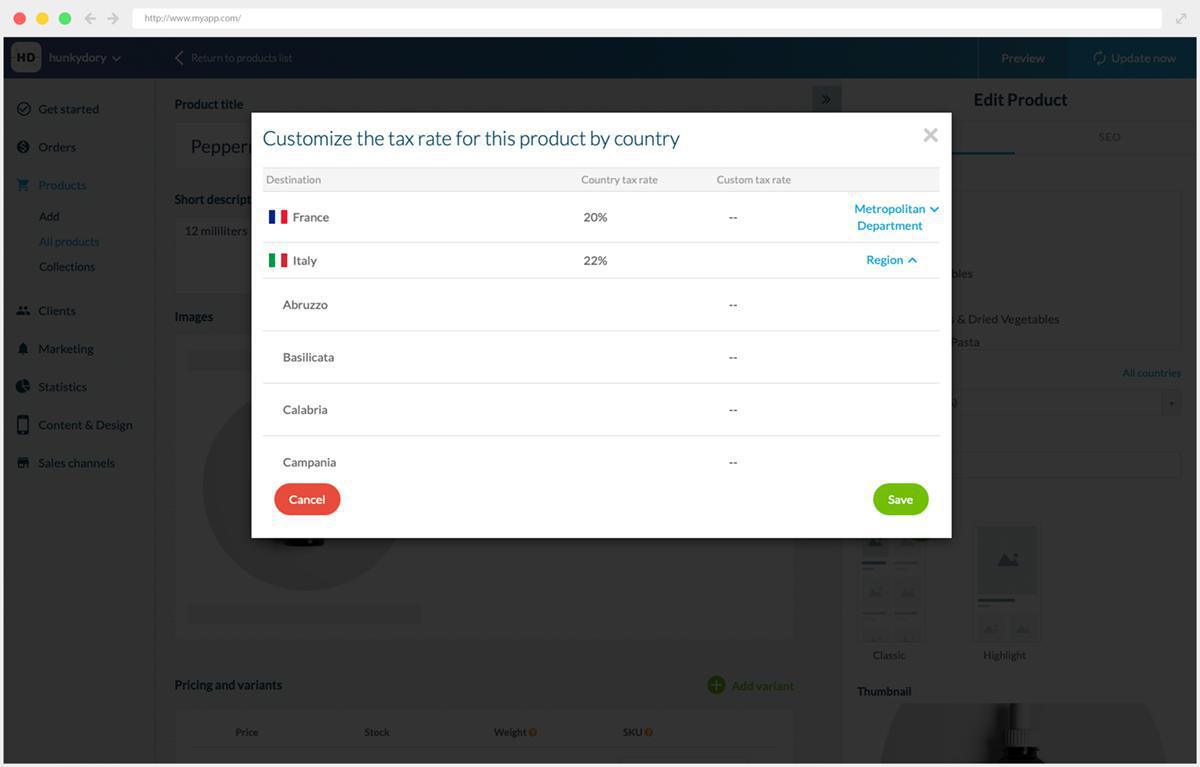Screen dimensions: 1200x767
Task: Open the hunkydory account dropdown
Action: (84, 58)
